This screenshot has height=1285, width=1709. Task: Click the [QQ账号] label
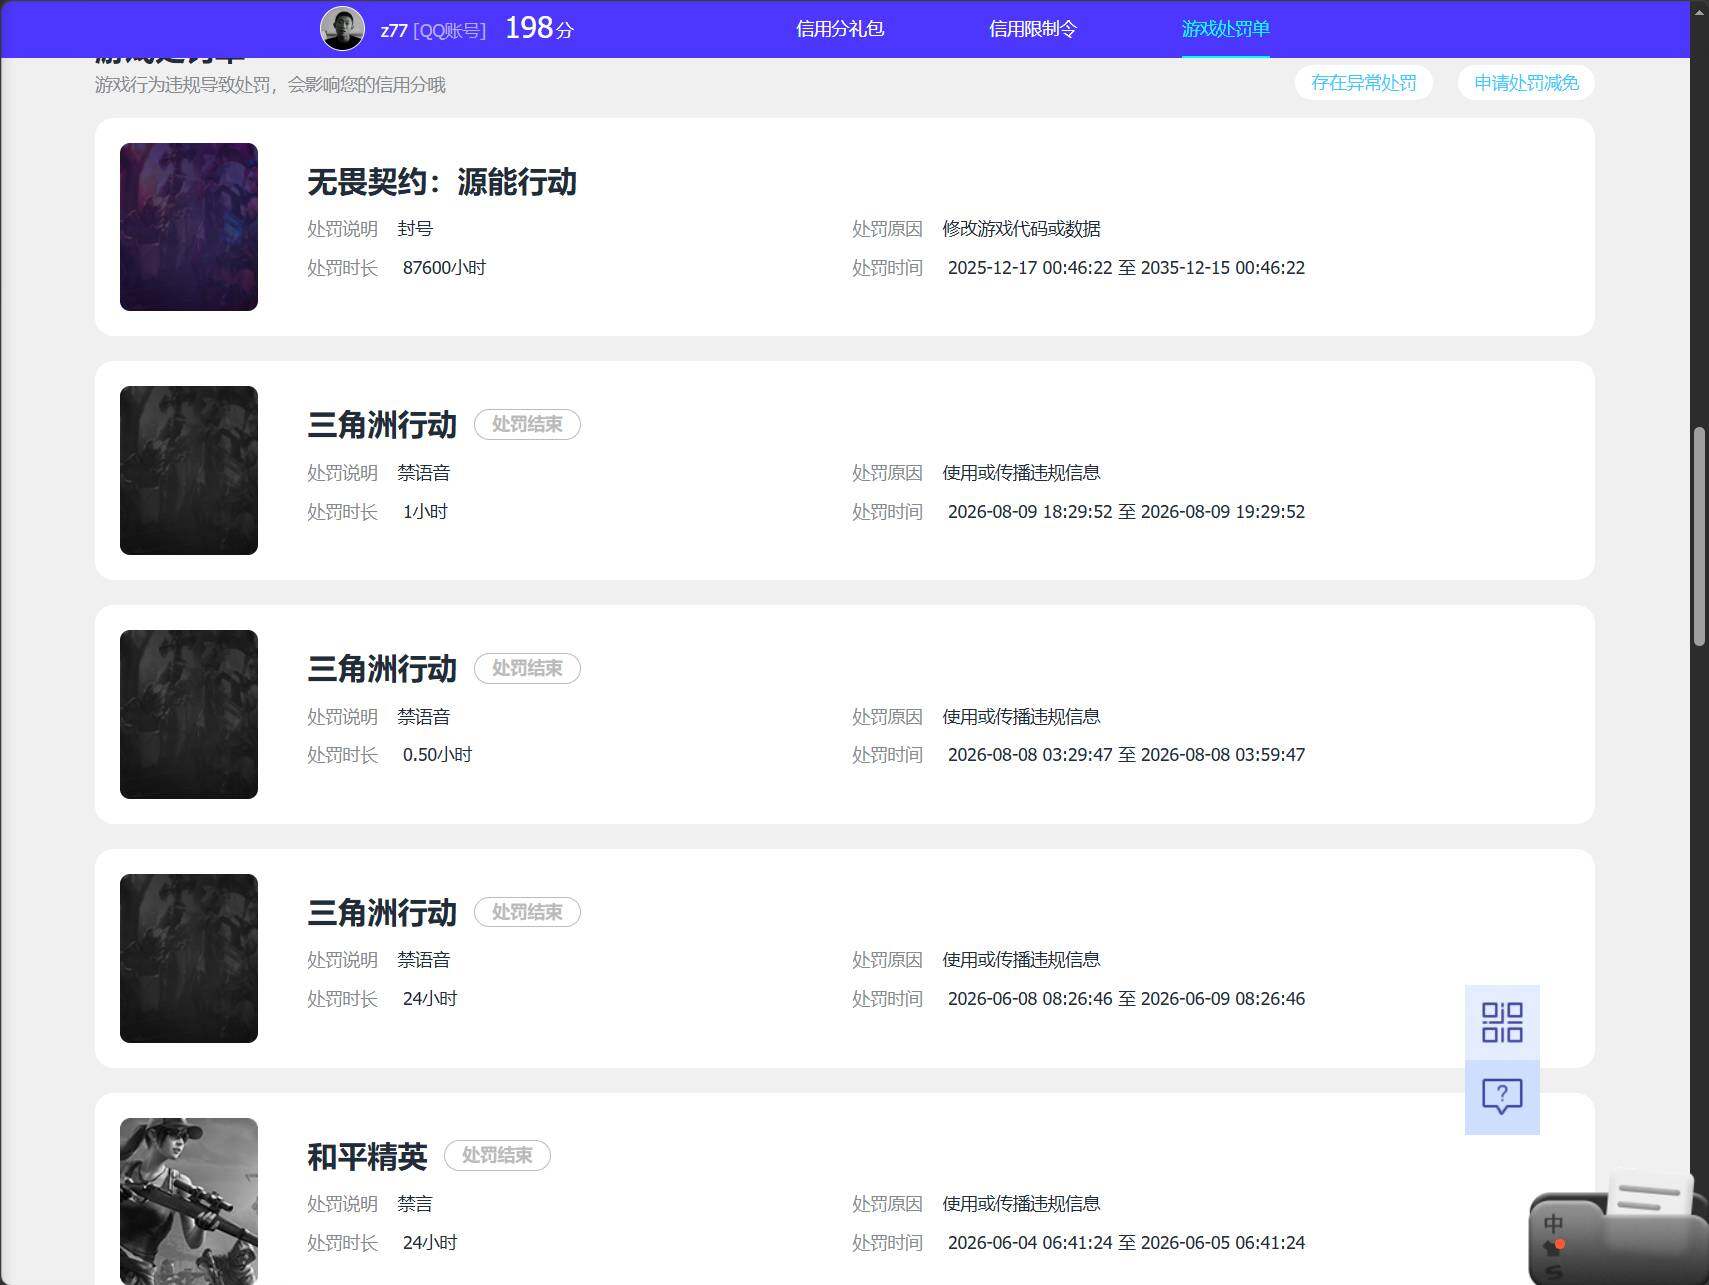pyautogui.click(x=450, y=30)
